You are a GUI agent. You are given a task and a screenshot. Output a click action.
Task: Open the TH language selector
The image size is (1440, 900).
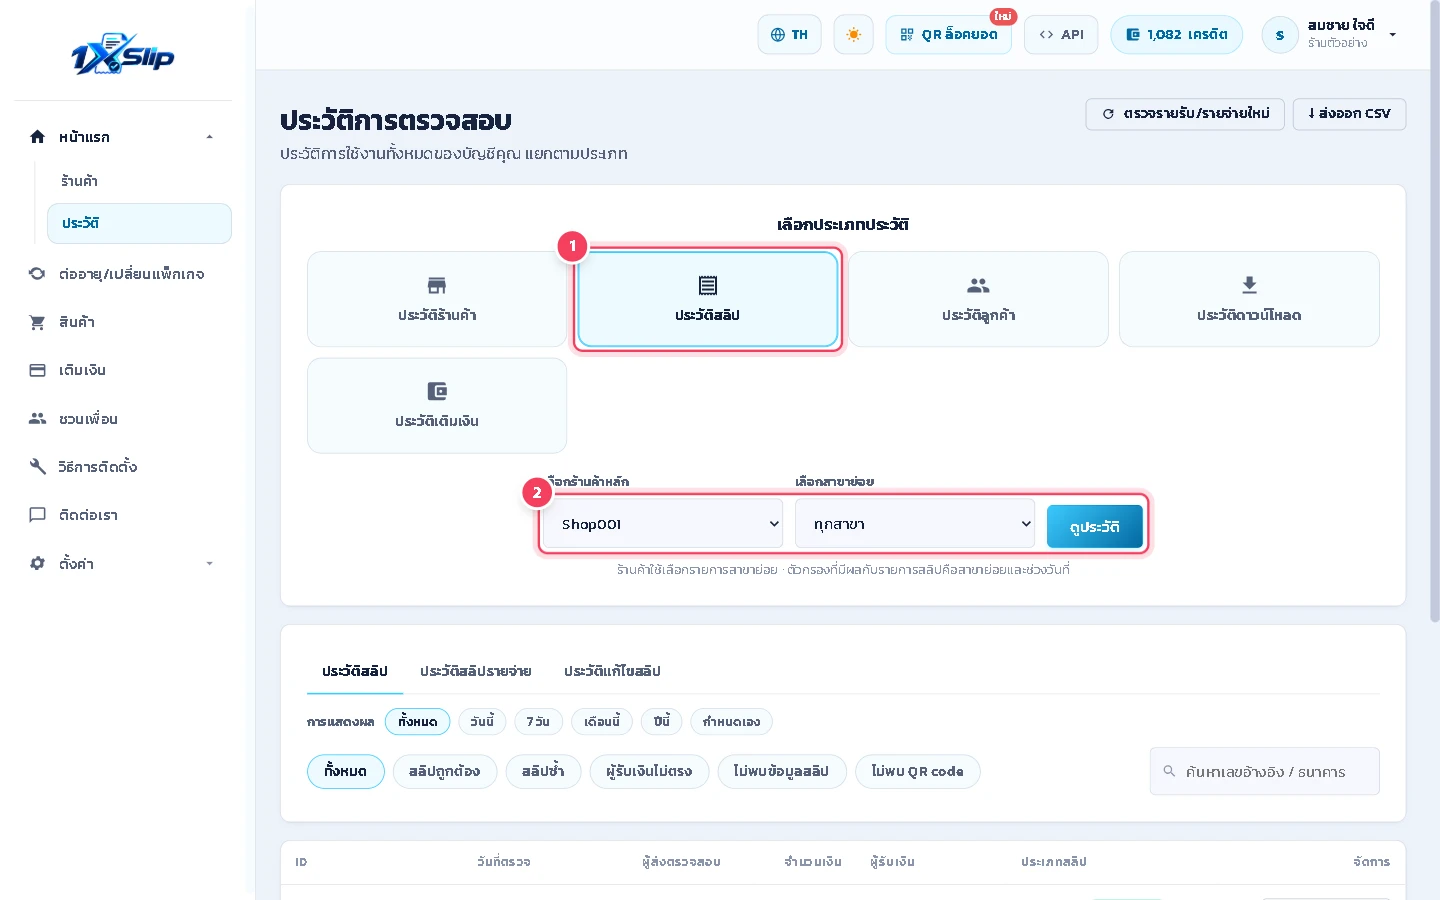point(789,35)
